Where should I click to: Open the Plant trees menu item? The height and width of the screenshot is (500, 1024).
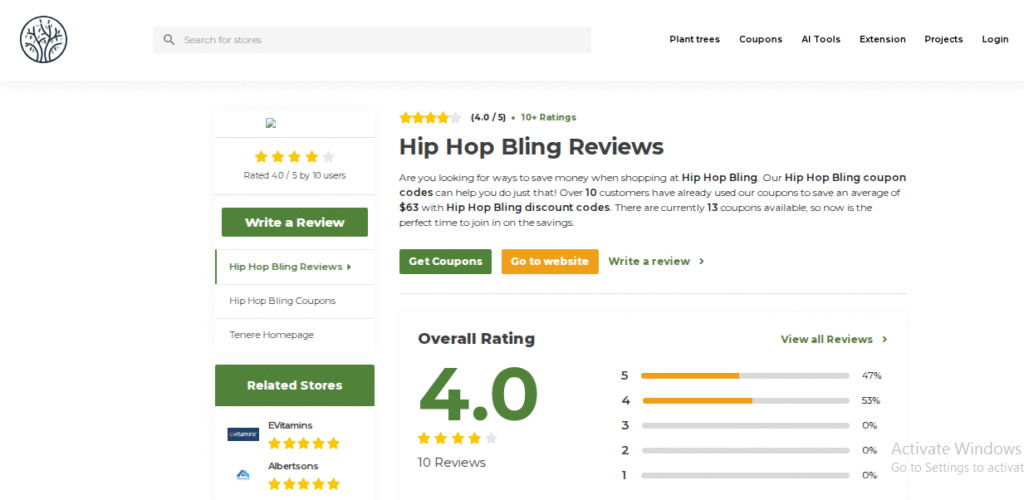(x=694, y=39)
